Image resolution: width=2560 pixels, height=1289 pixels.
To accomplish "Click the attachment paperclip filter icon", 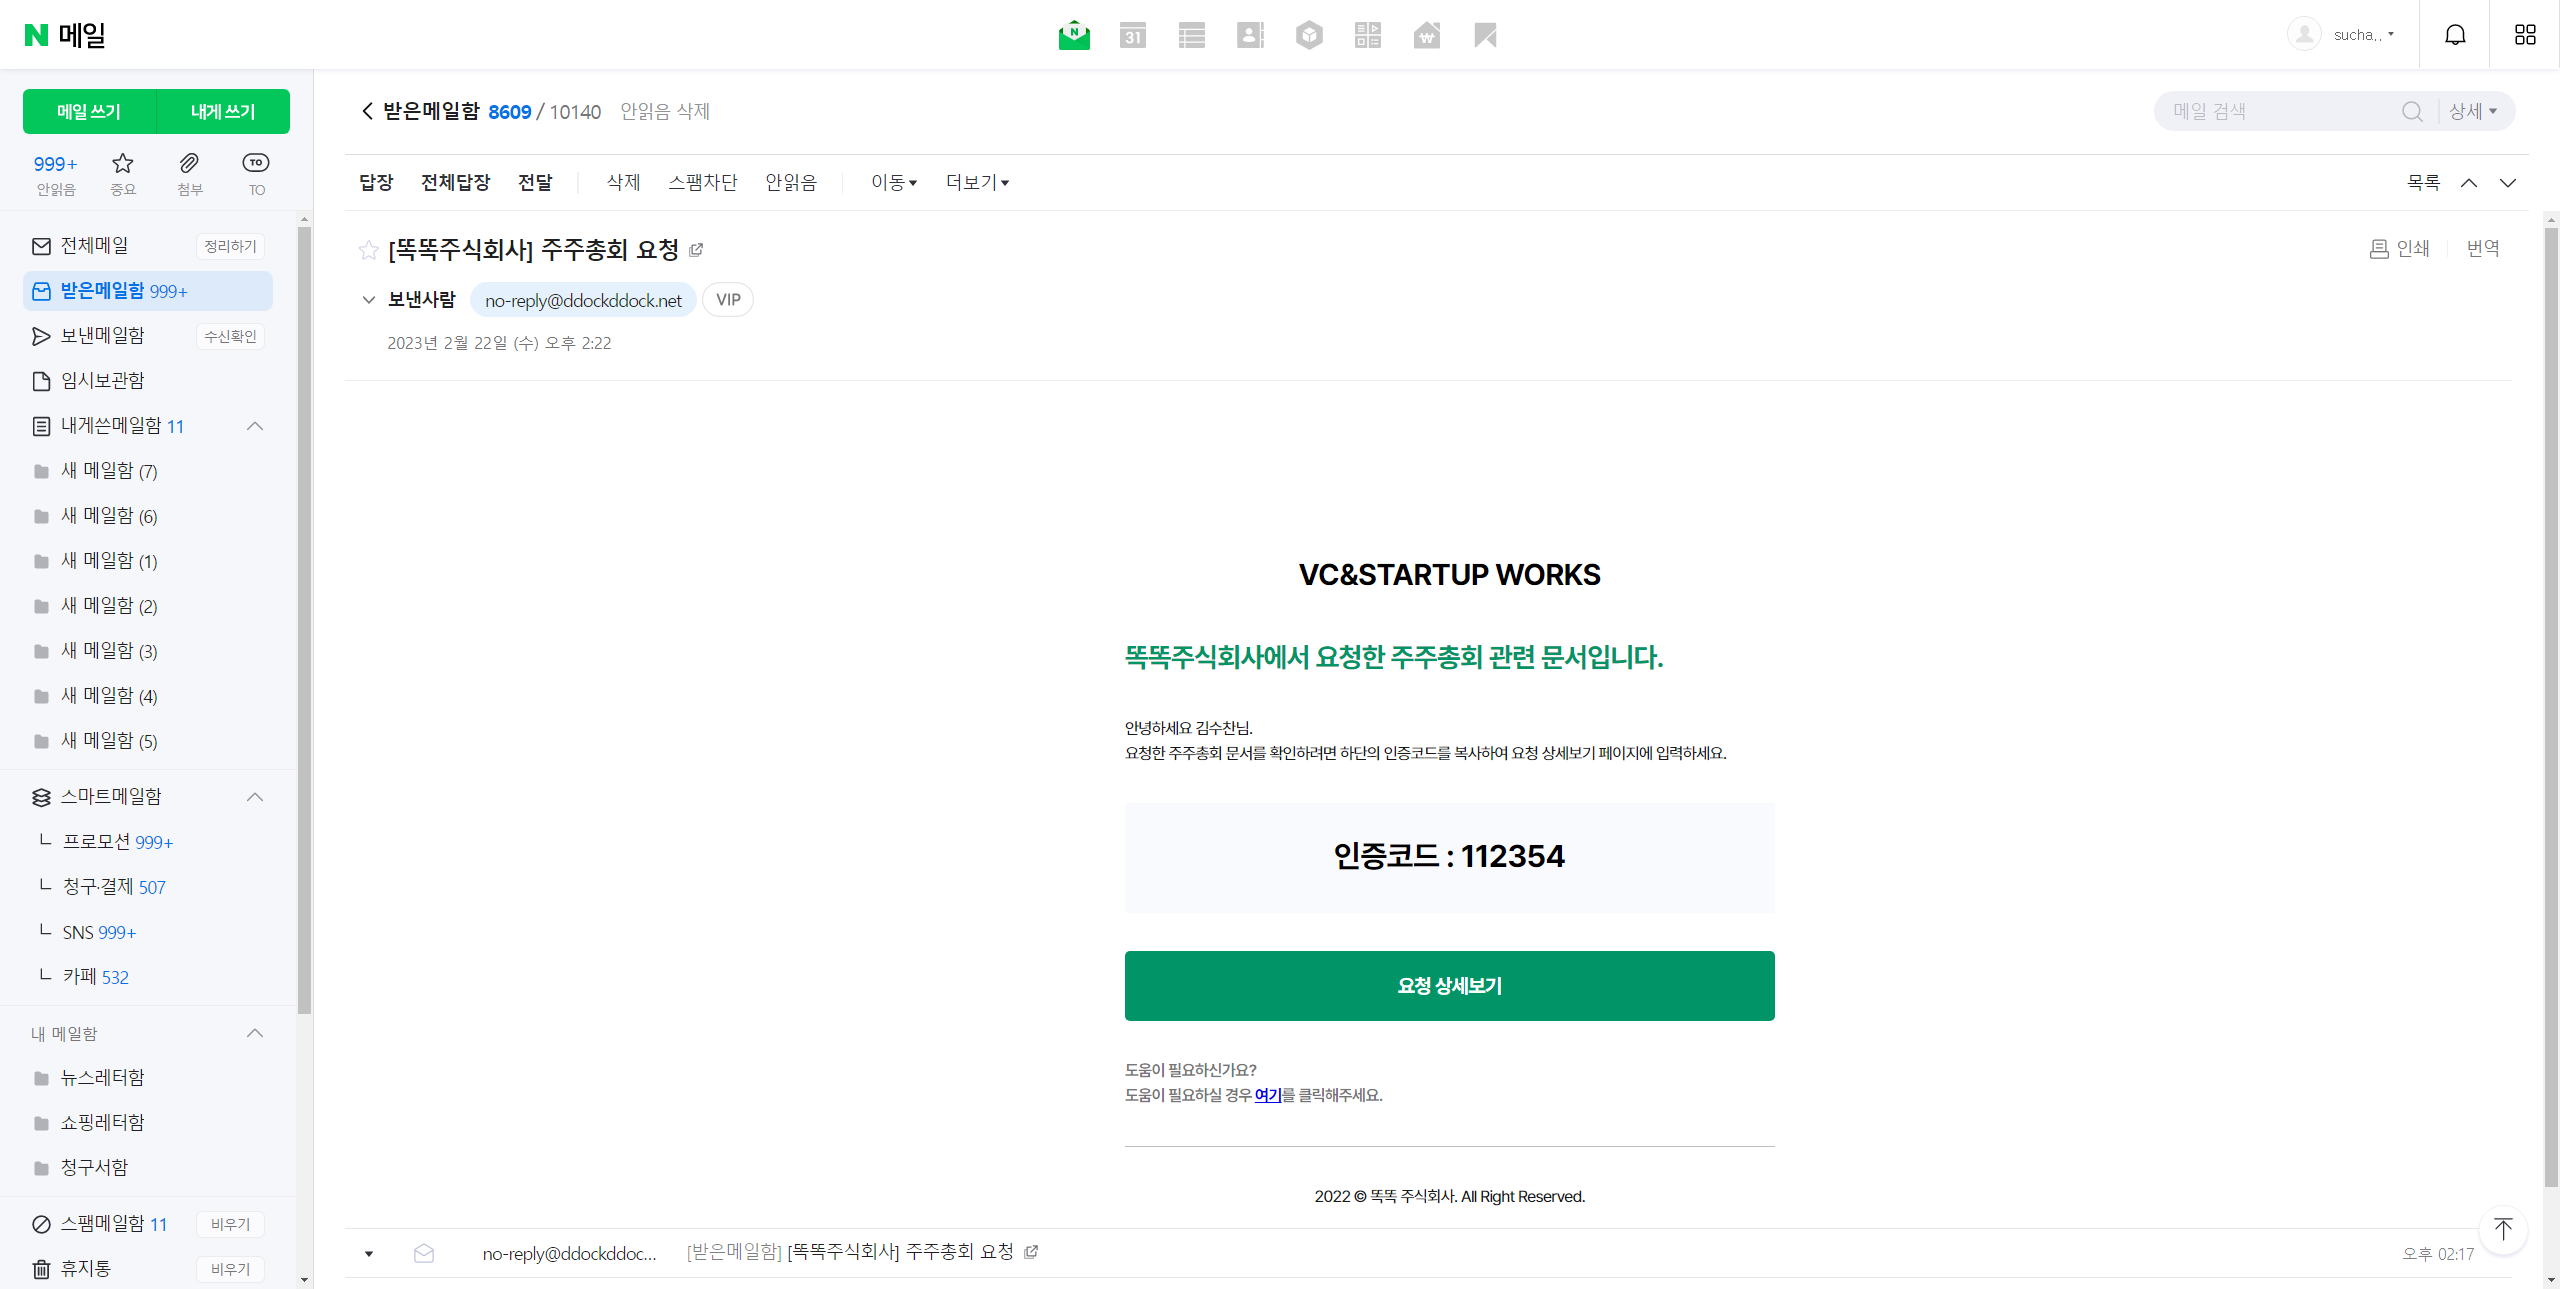I will coord(189,164).
